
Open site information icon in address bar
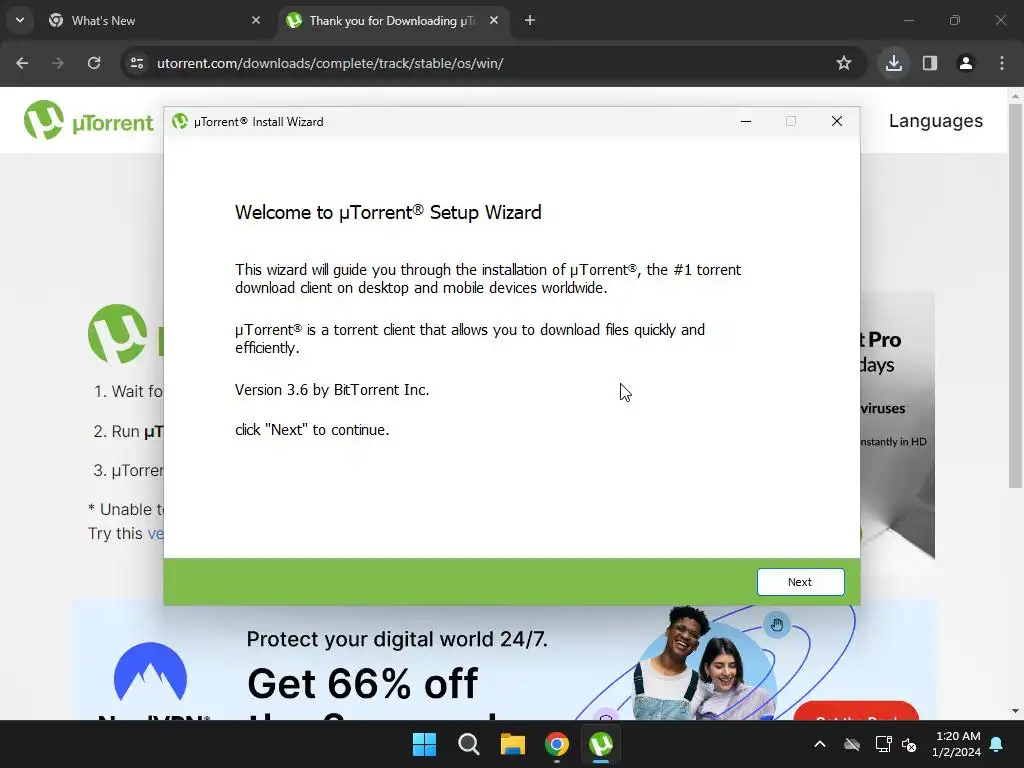(137, 63)
